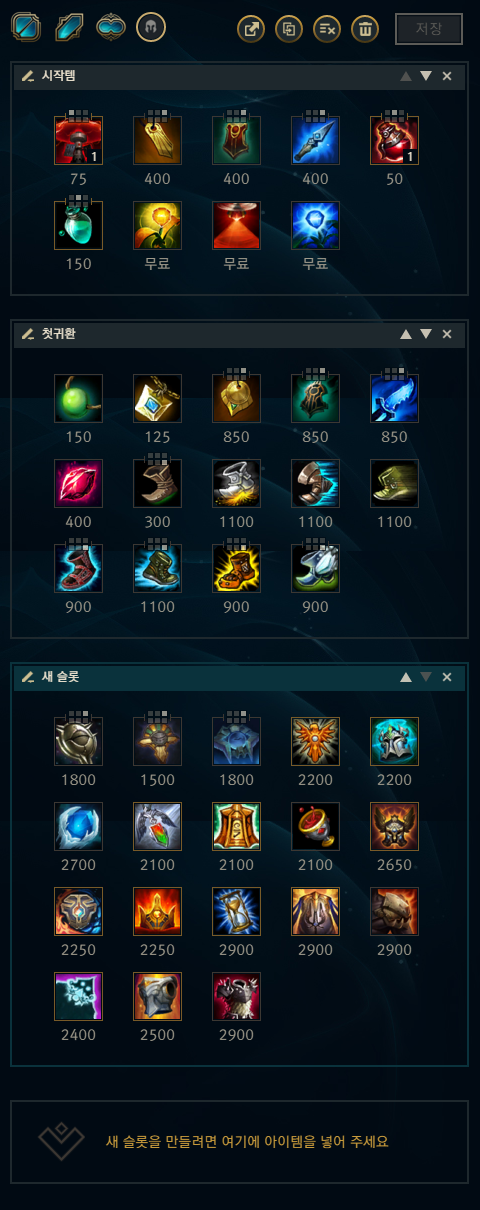Click the clear all items icon

(327, 29)
